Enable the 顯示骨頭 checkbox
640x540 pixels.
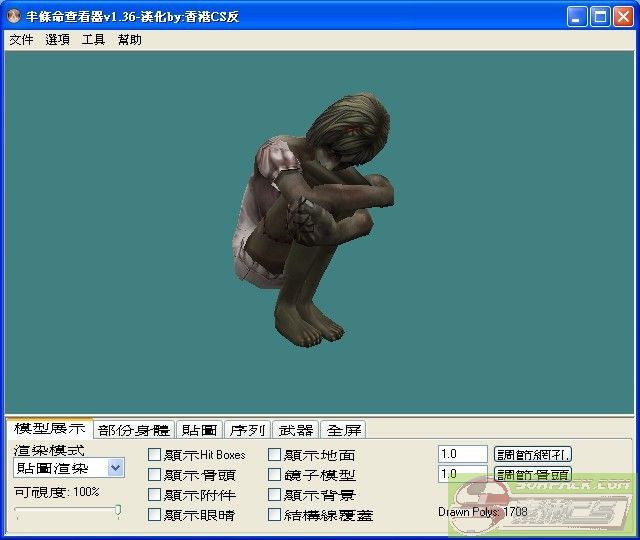tap(154, 475)
